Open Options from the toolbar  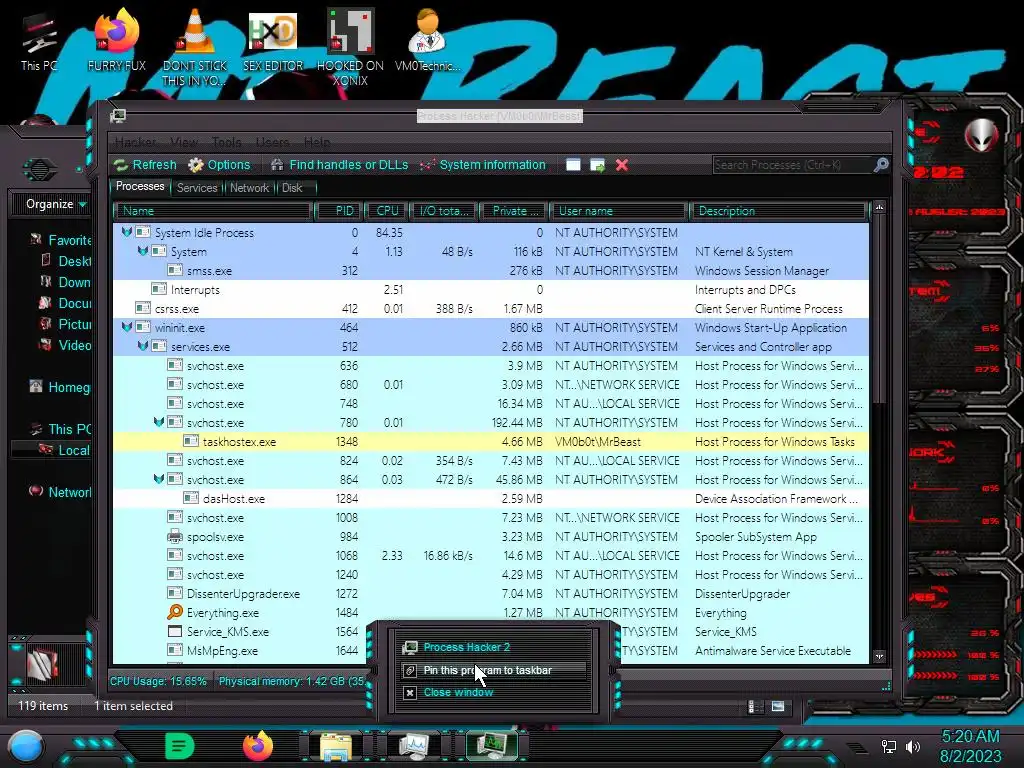[x=219, y=165]
